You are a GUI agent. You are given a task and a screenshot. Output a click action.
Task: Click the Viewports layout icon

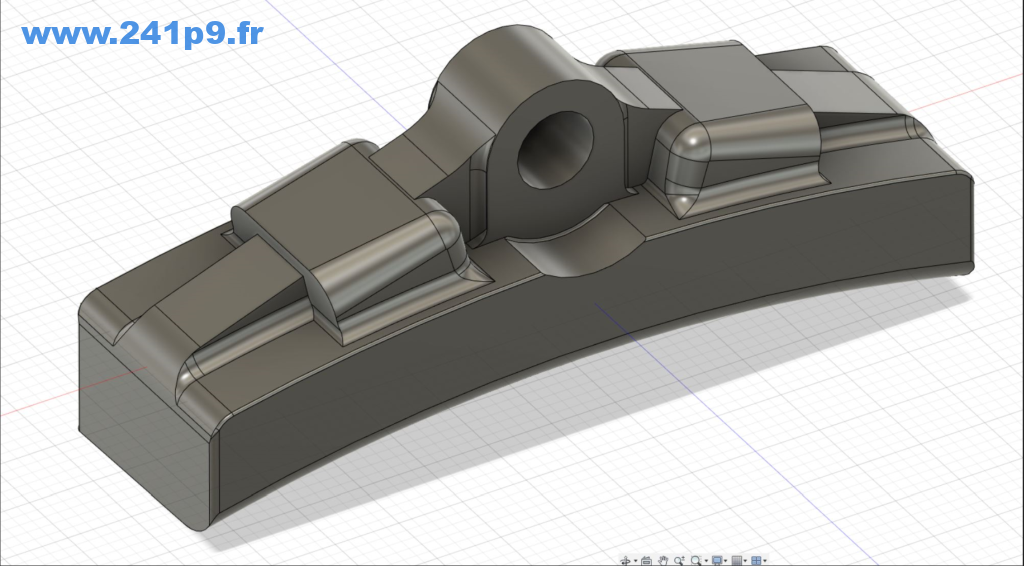(x=756, y=560)
